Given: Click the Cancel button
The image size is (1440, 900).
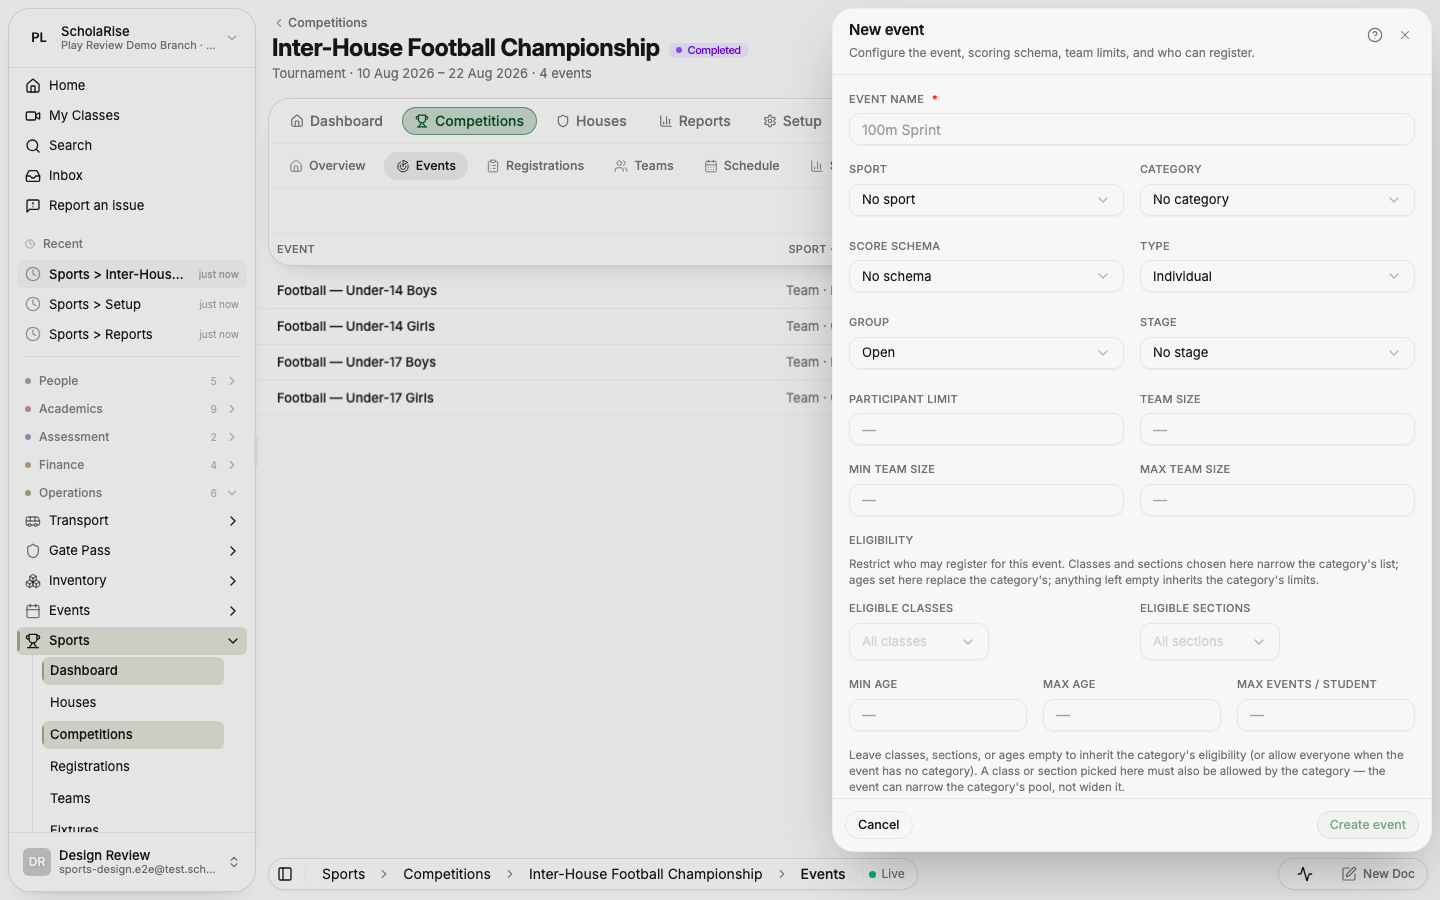Looking at the screenshot, I should [x=879, y=825].
